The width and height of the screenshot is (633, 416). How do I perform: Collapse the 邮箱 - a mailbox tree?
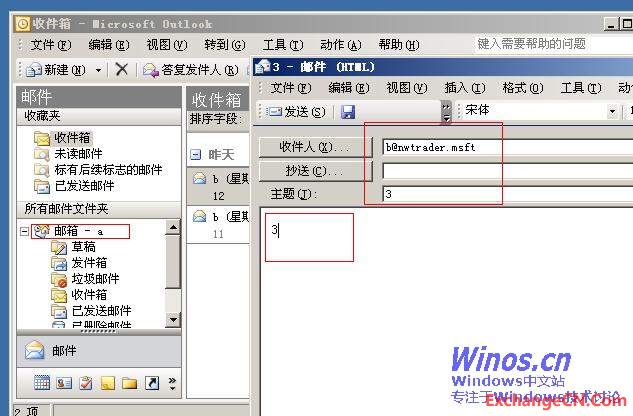[x=25, y=231]
